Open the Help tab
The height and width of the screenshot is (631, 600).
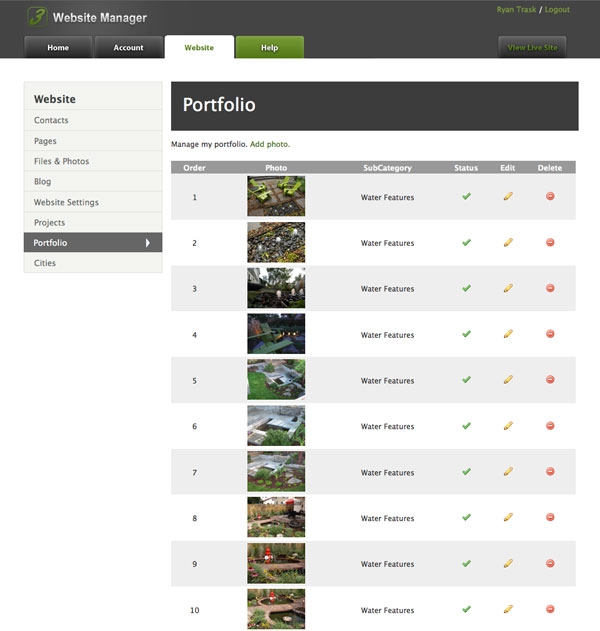(270, 47)
